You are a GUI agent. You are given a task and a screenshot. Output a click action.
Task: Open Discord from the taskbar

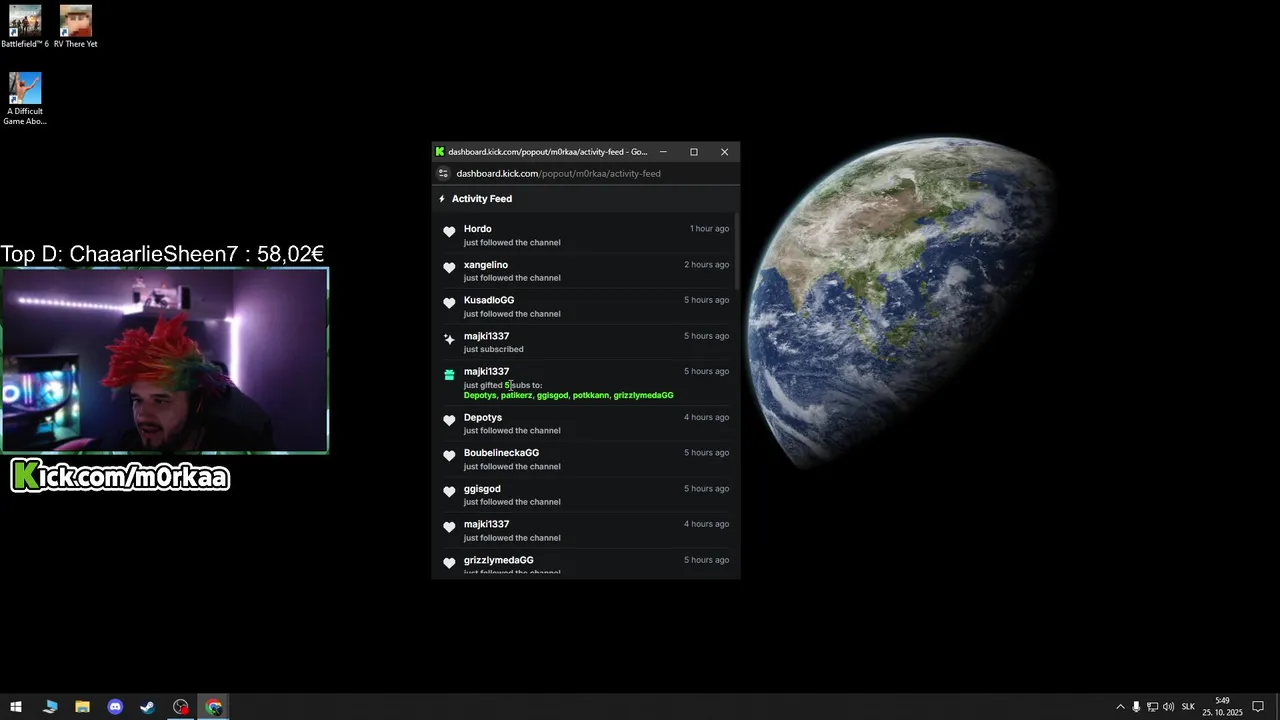click(115, 707)
